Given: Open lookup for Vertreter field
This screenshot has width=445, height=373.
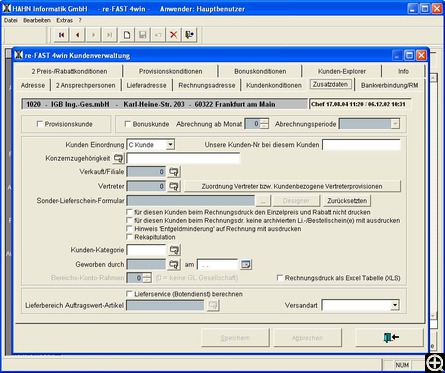Looking at the screenshot, I should pyautogui.click(x=174, y=186).
